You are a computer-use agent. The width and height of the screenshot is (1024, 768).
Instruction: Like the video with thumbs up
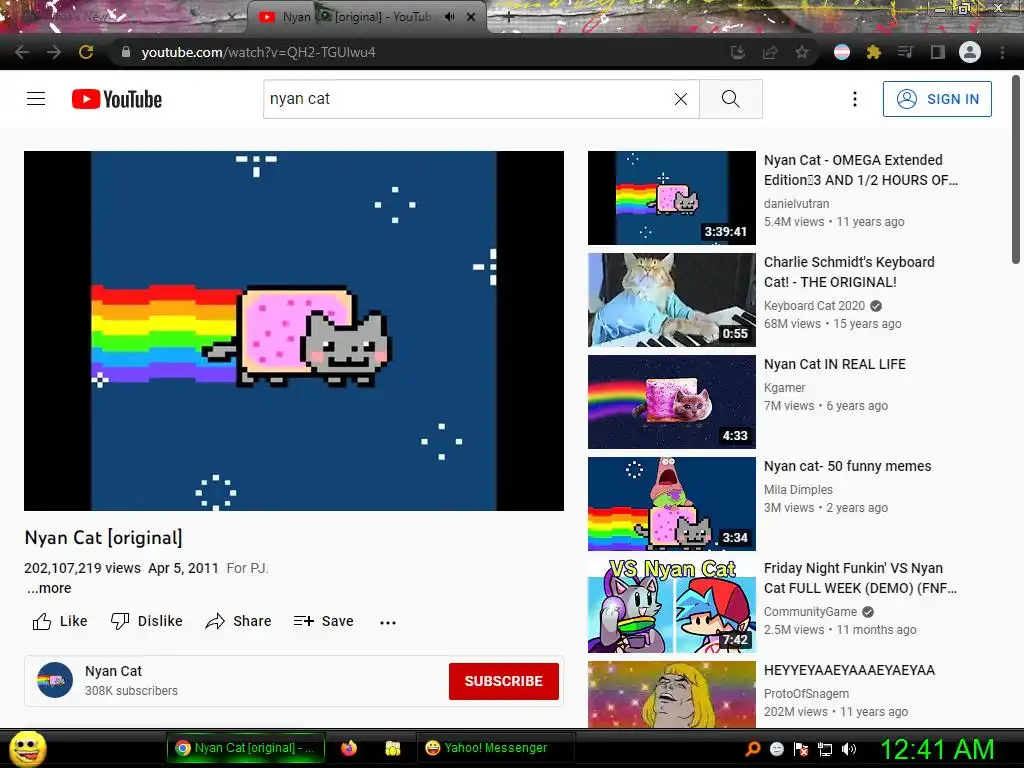click(59, 621)
